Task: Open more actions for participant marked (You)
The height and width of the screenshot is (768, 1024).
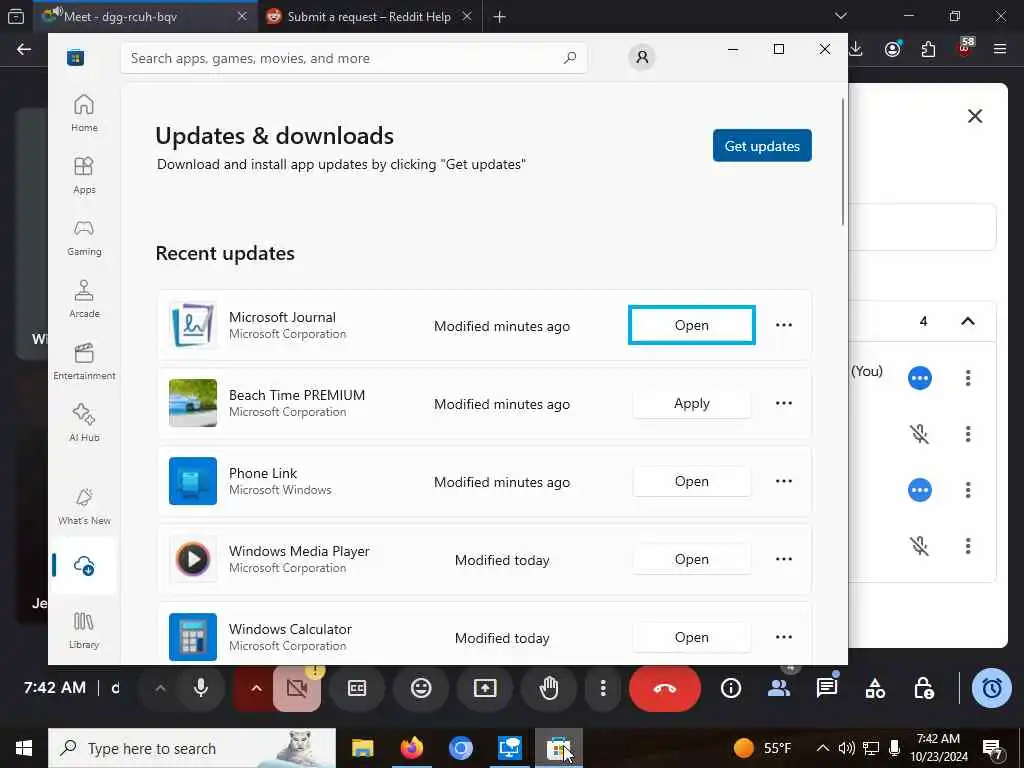Action: [968, 378]
